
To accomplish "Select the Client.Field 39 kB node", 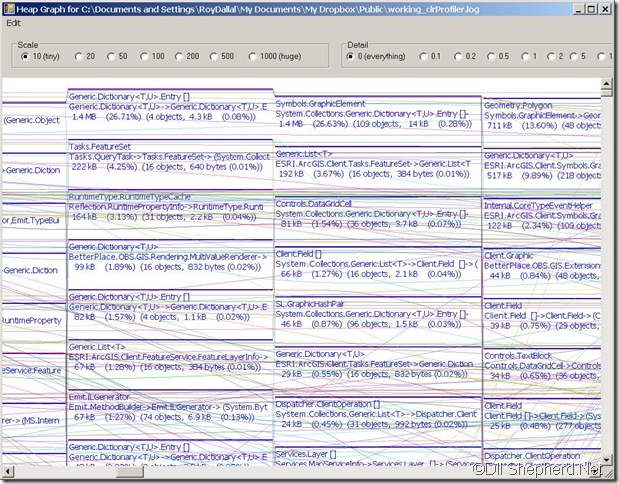I will pyautogui.click(x=542, y=323).
